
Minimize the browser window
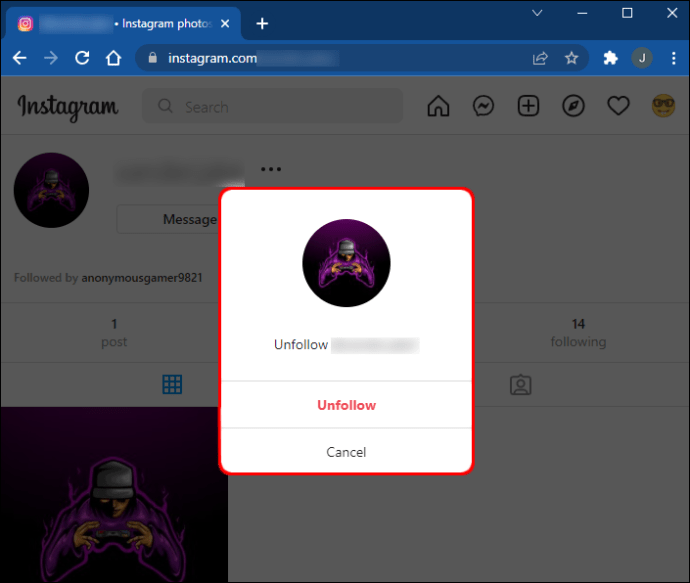pyautogui.click(x=582, y=13)
